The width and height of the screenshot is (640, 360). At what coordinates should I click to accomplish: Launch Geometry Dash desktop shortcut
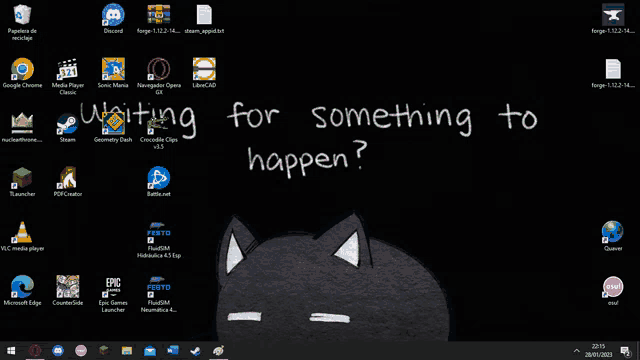click(113, 128)
